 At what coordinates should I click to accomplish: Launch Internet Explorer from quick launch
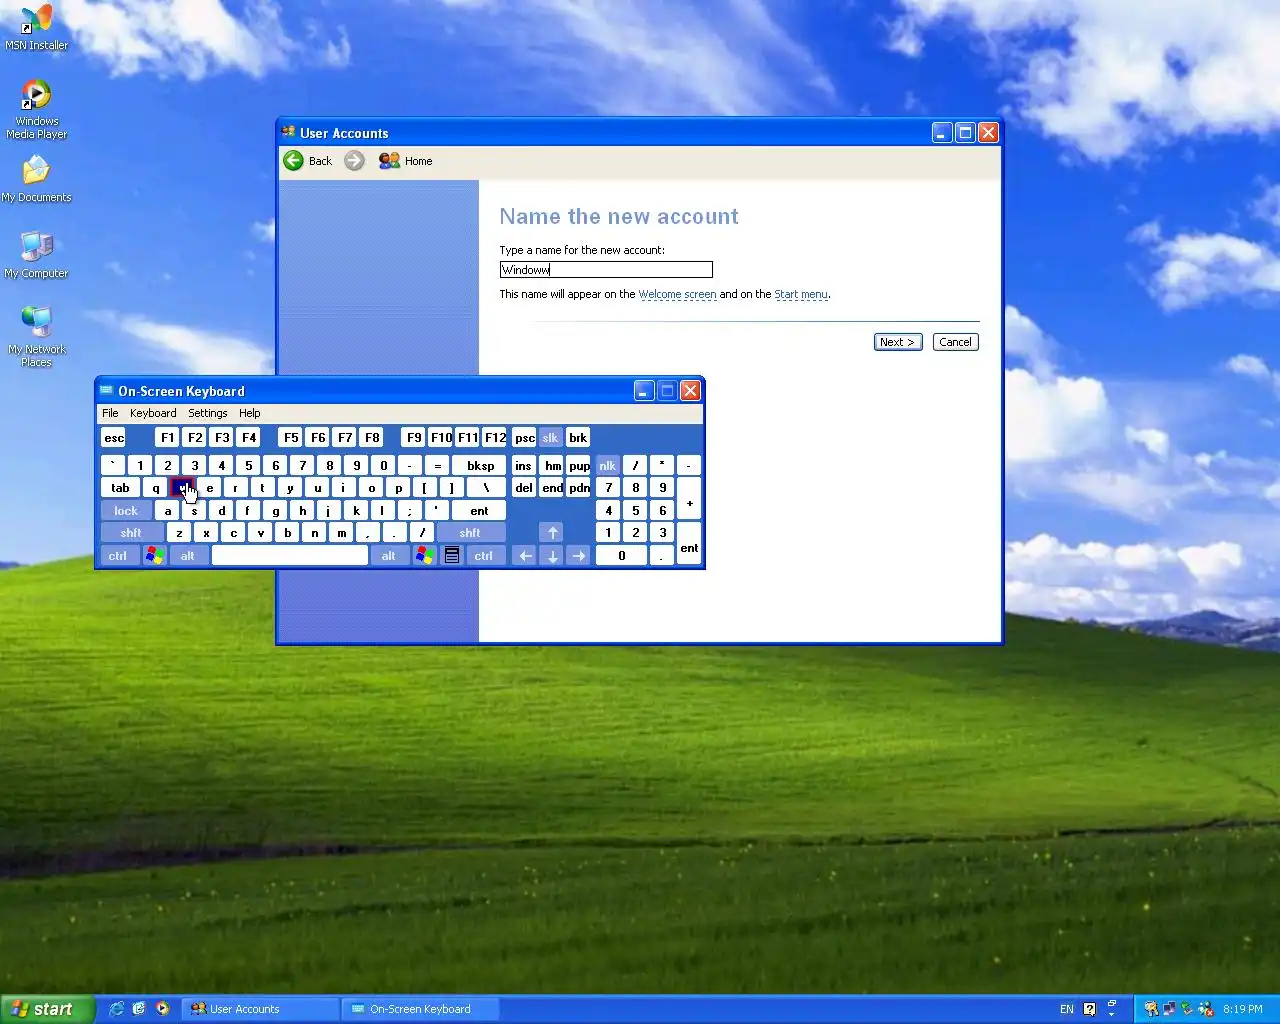coord(116,1009)
